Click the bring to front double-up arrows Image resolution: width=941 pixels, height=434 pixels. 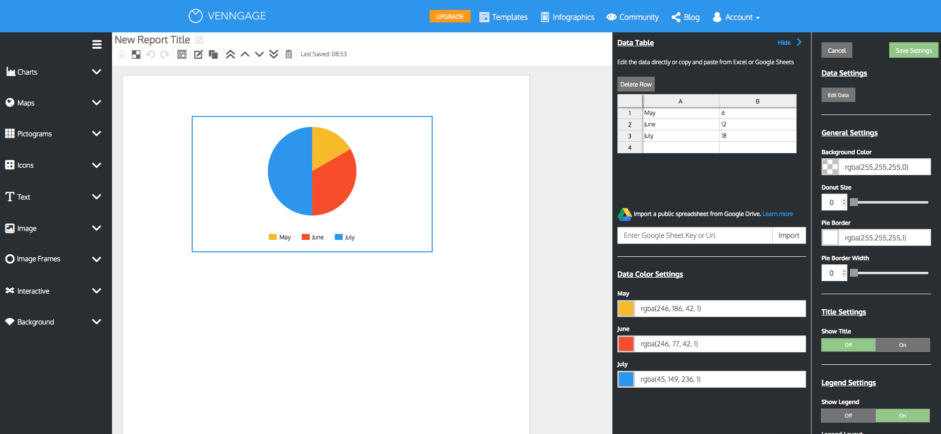click(230, 54)
